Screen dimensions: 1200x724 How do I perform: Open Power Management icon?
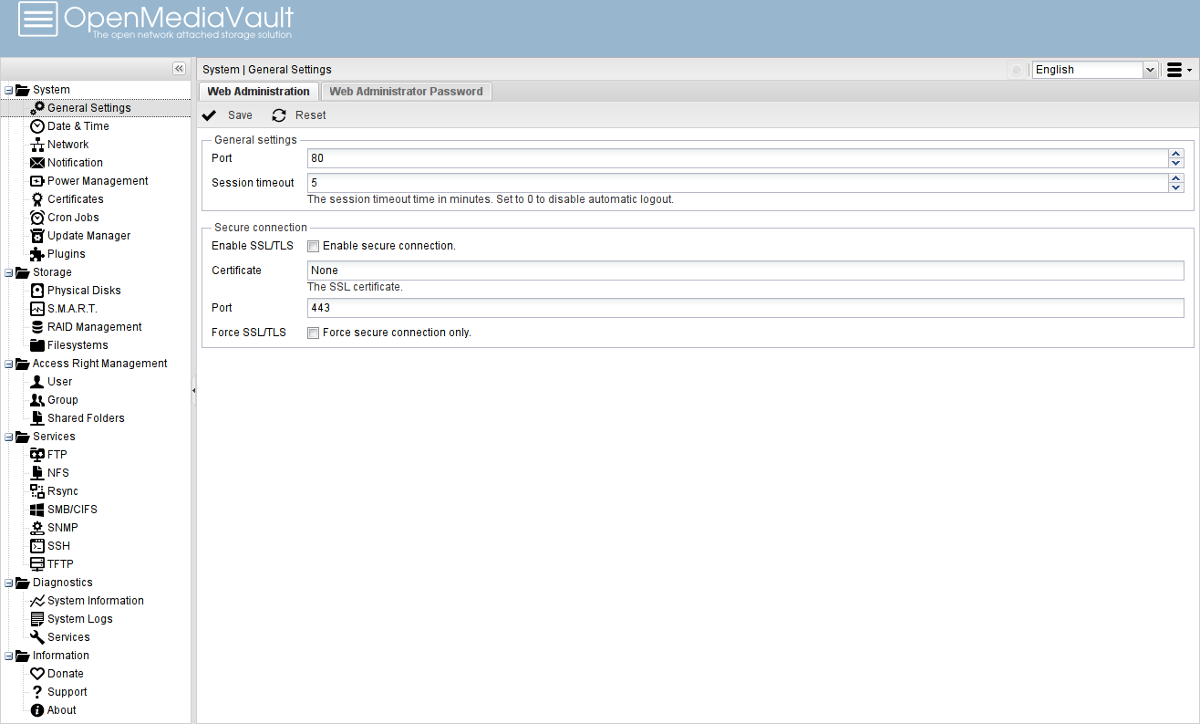38,181
